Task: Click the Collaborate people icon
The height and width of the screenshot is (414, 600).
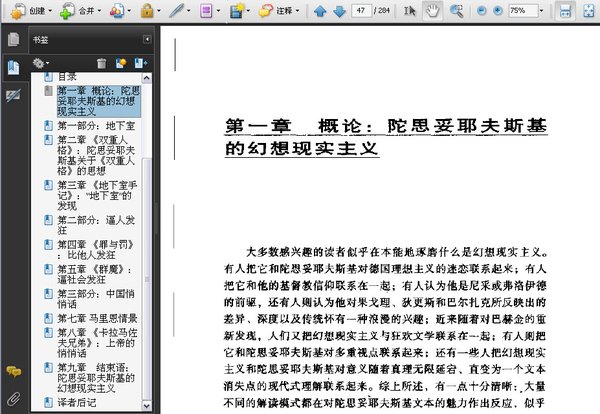Action: (117, 11)
